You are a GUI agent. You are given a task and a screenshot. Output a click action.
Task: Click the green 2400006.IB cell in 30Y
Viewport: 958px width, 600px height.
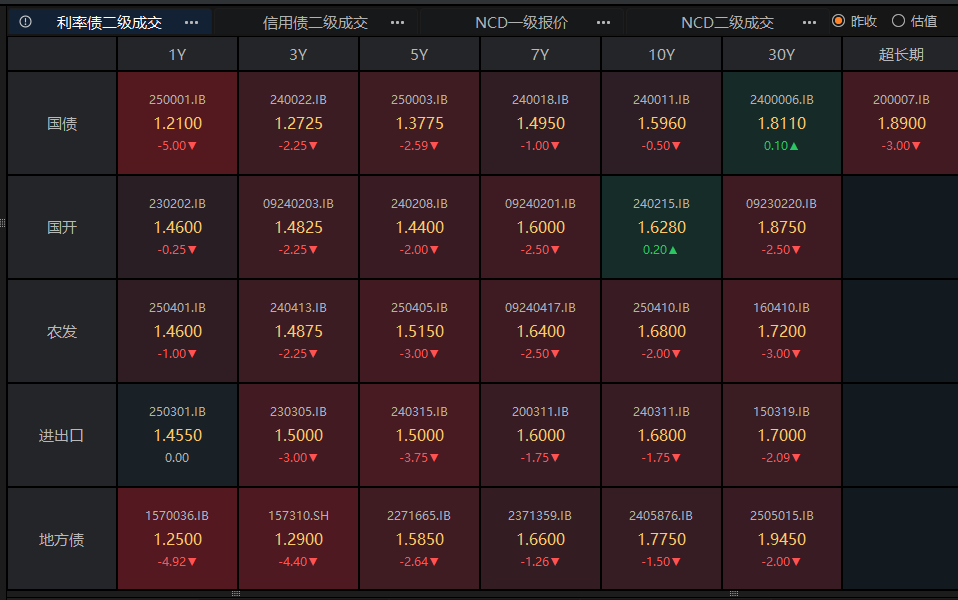click(x=781, y=123)
